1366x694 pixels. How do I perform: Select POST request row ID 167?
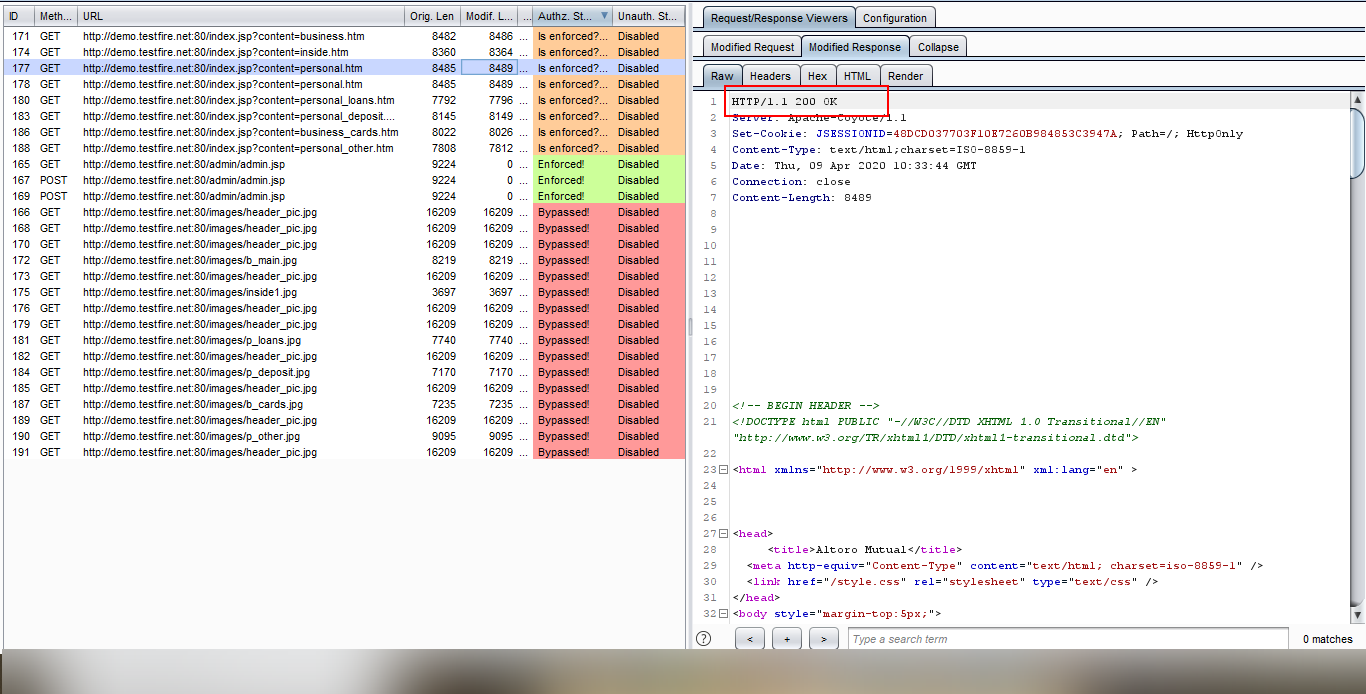345,180
